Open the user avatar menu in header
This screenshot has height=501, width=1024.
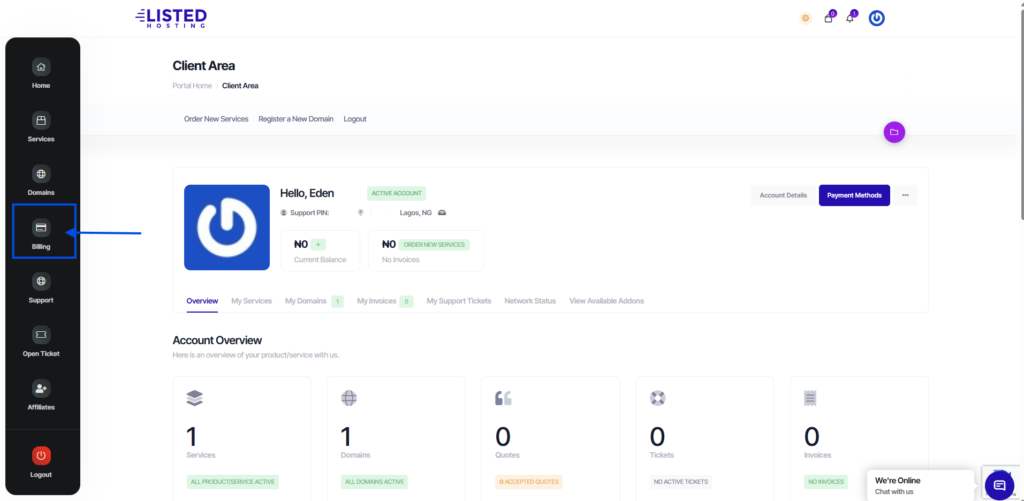coord(876,18)
